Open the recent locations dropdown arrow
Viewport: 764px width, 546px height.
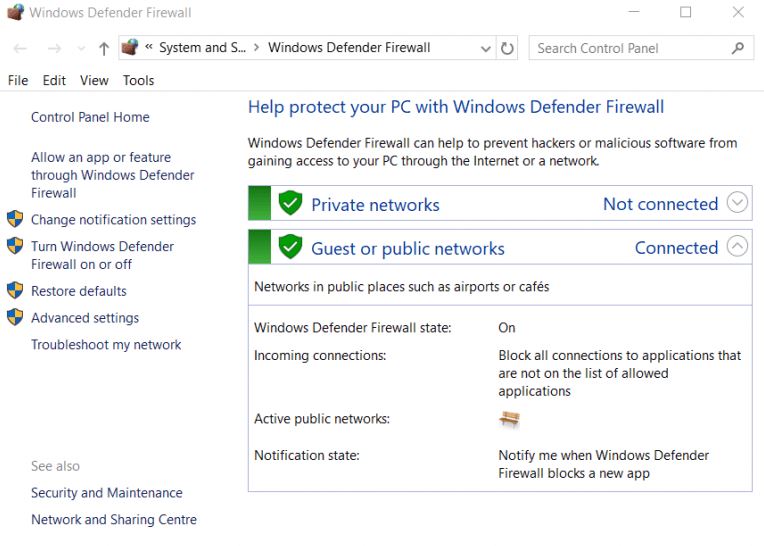81,49
